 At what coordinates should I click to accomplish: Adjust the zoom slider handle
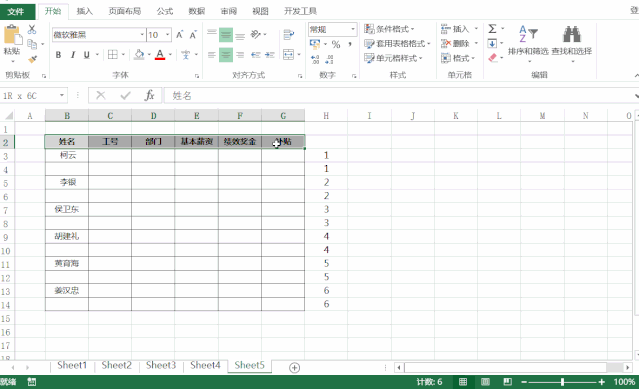[x=562, y=382]
